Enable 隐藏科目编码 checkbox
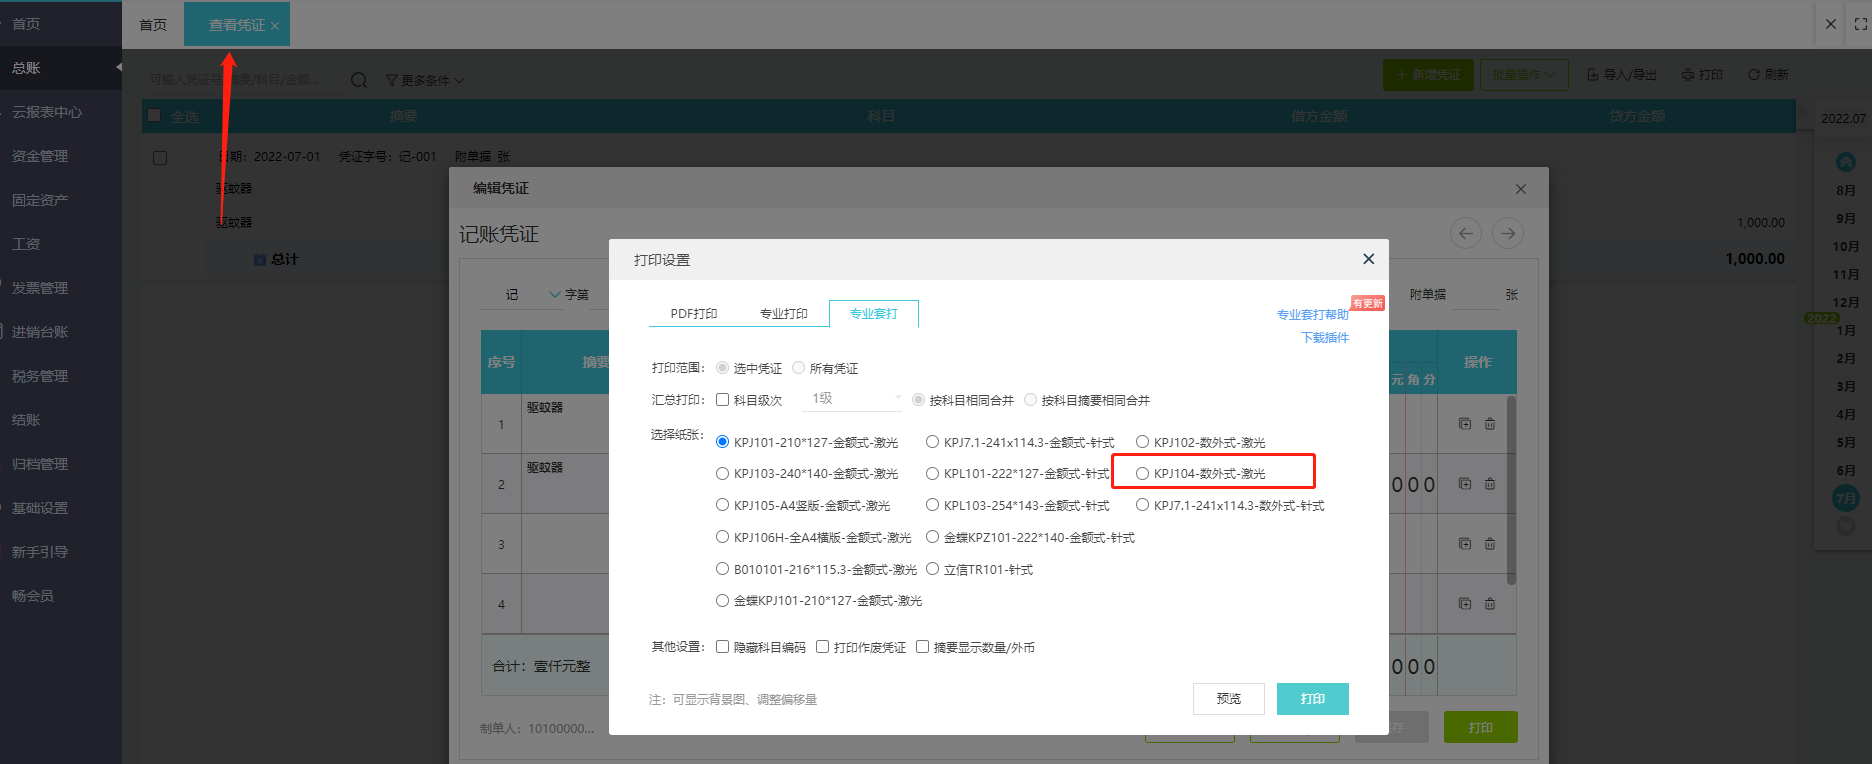Screen dimensions: 1872x764 pos(722,647)
